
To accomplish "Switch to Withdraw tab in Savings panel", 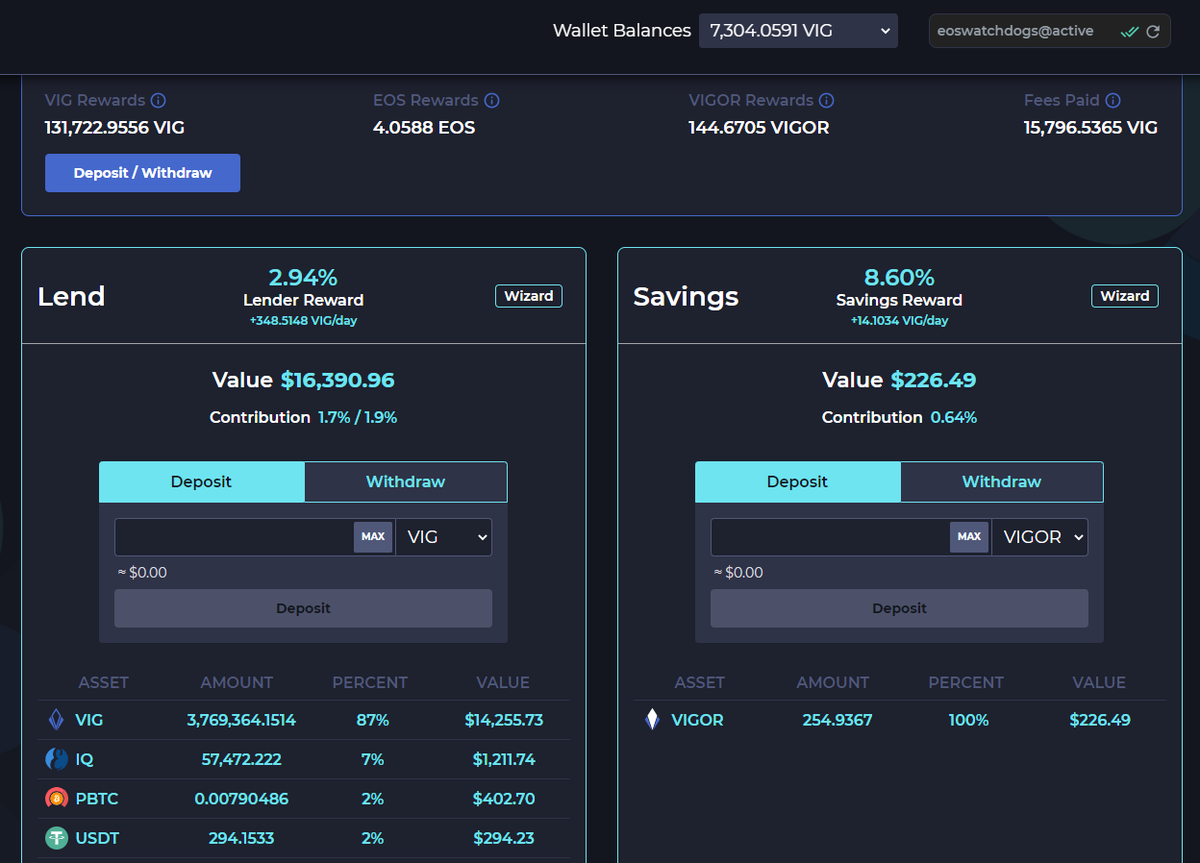I will click(x=1001, y=482).
